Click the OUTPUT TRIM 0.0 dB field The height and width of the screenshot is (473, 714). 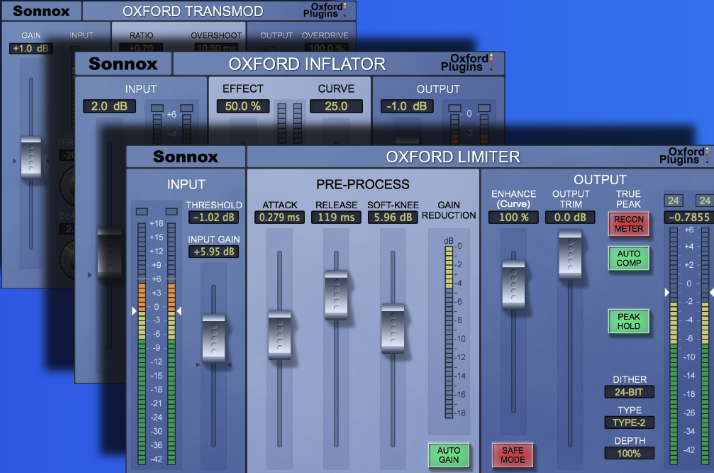(x=570, y=217)
